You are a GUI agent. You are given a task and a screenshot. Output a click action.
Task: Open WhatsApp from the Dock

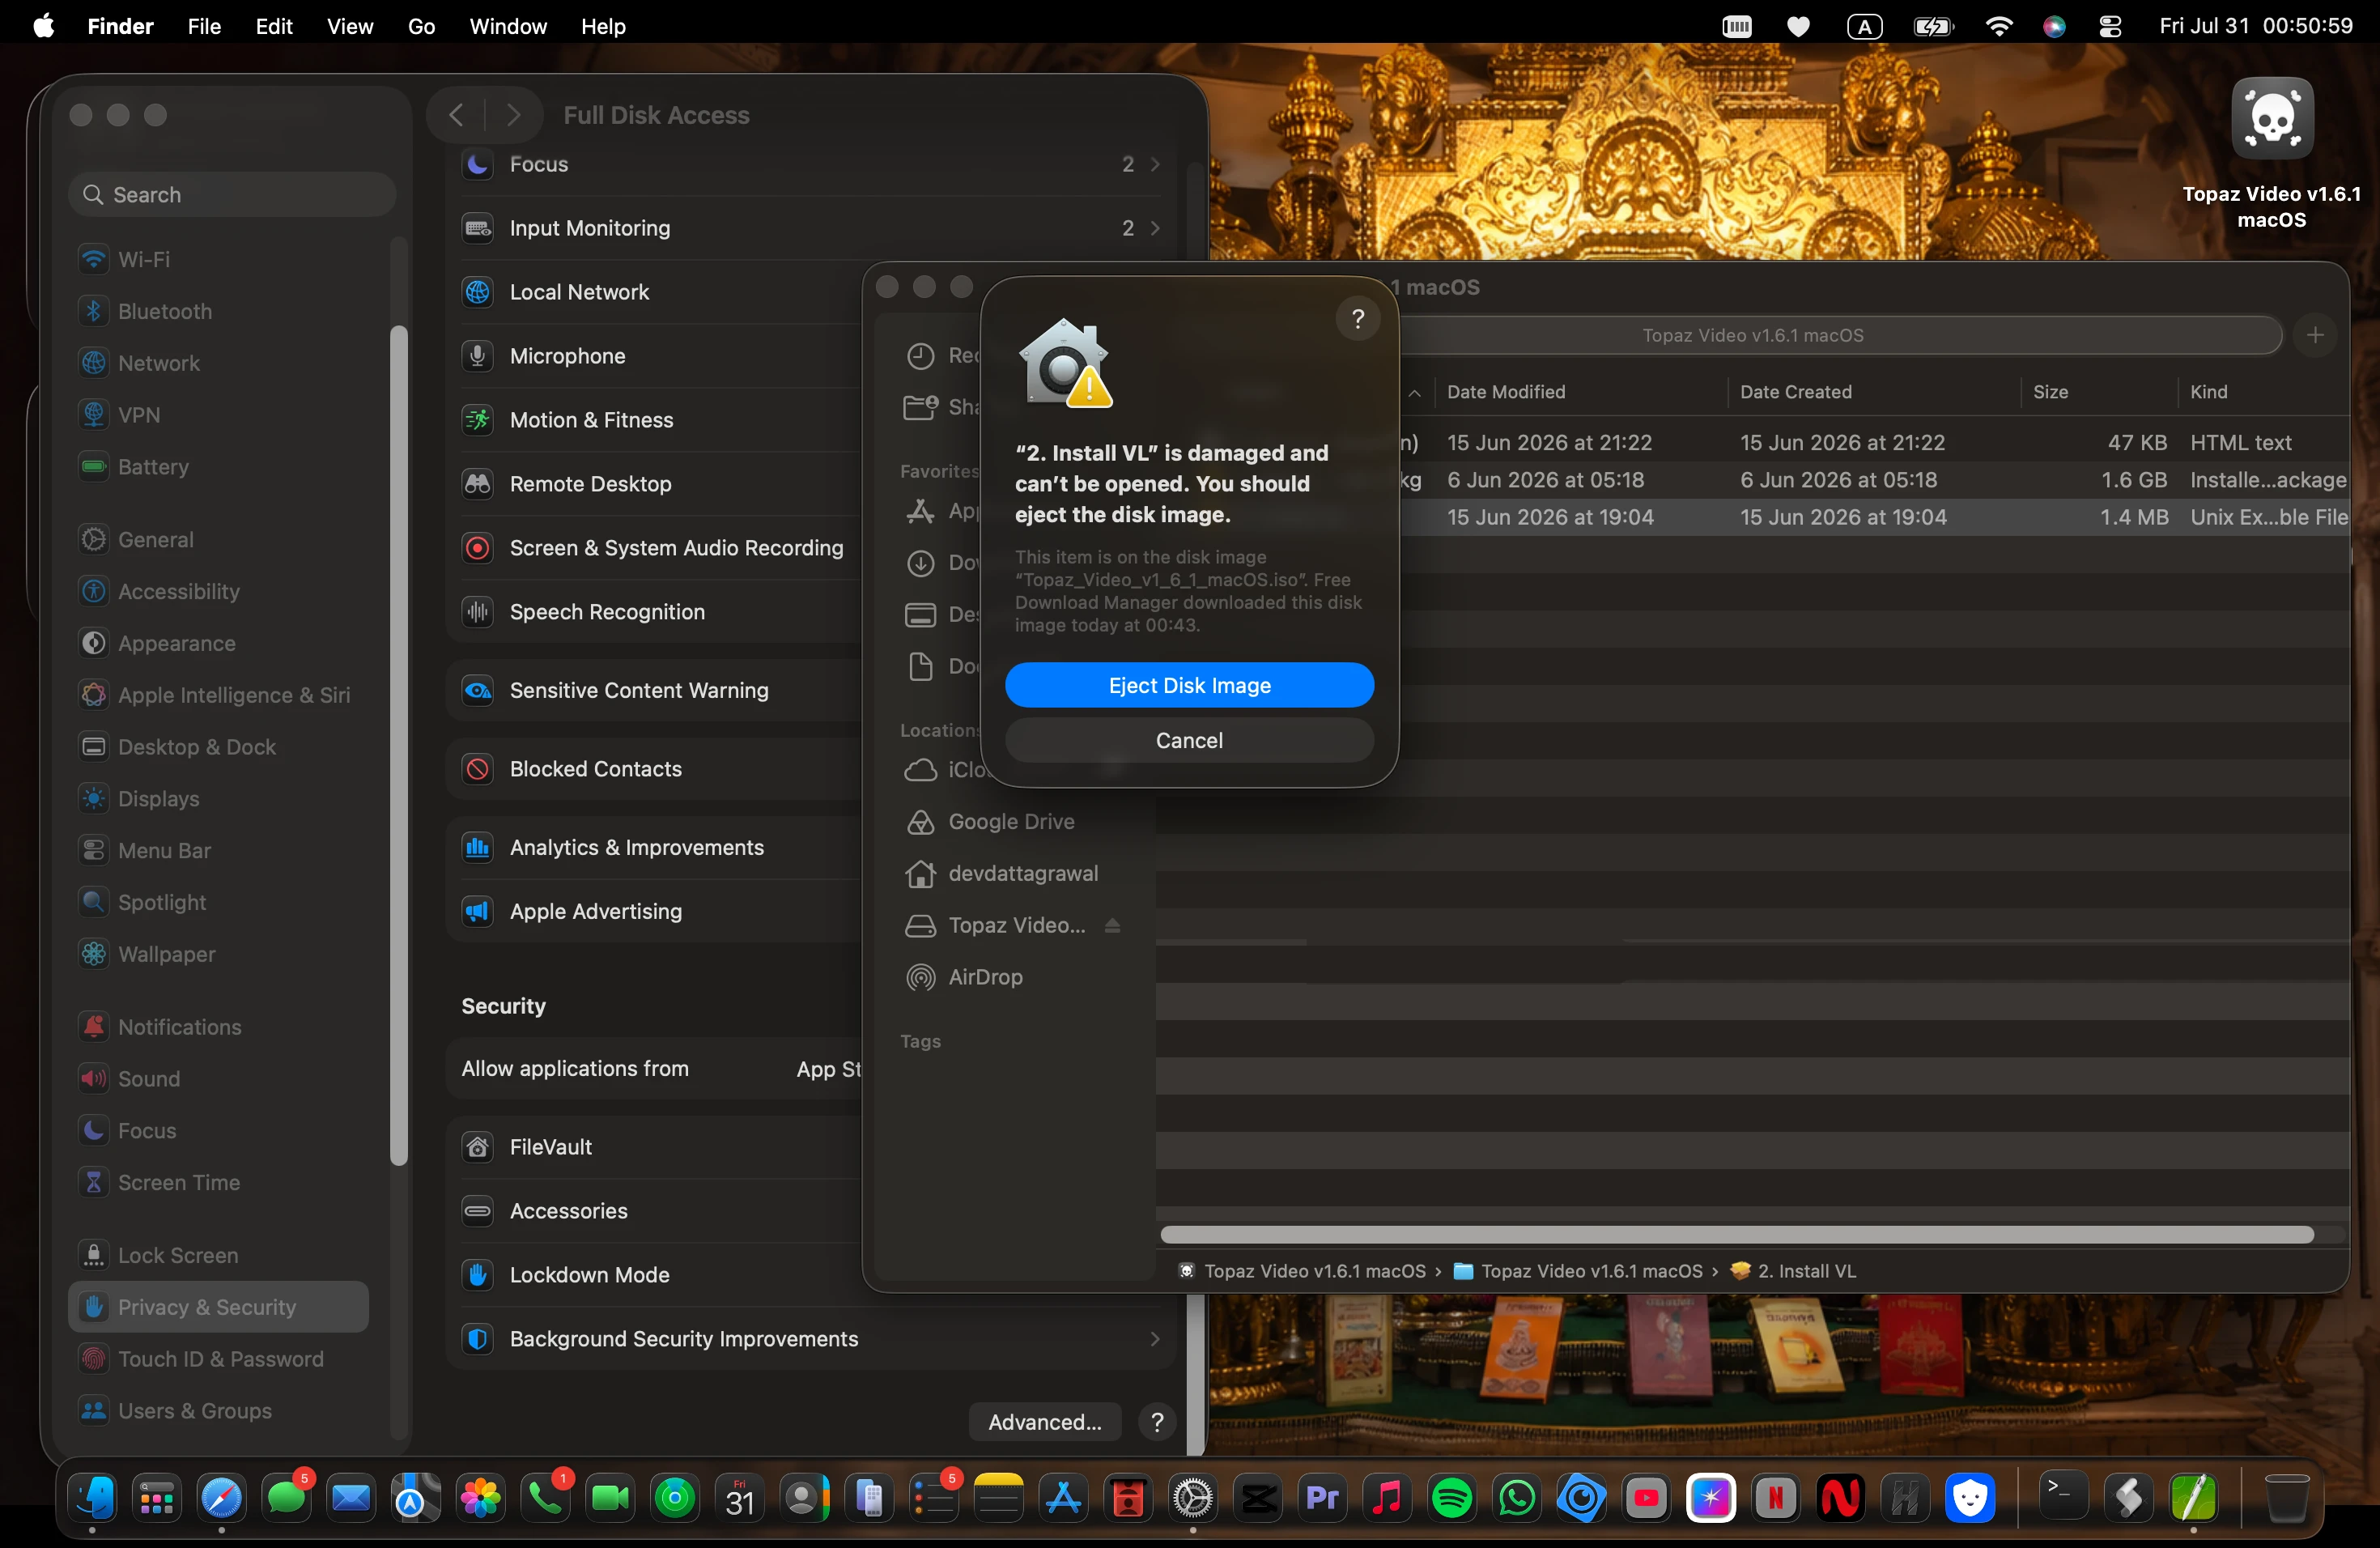tap(1517, 1498)
